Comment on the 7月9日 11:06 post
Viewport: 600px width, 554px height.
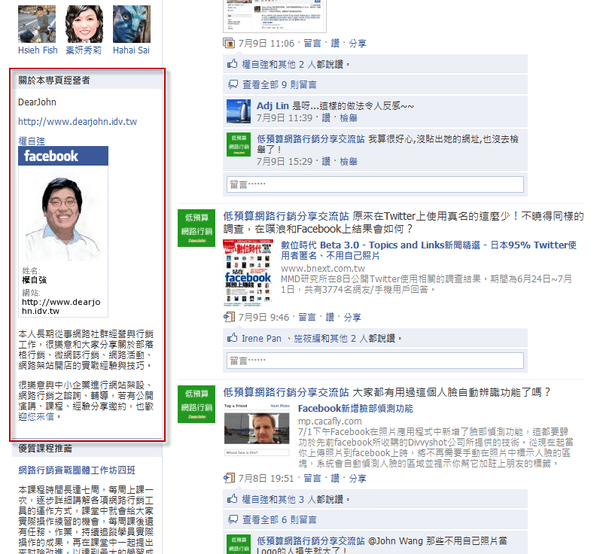312,43
